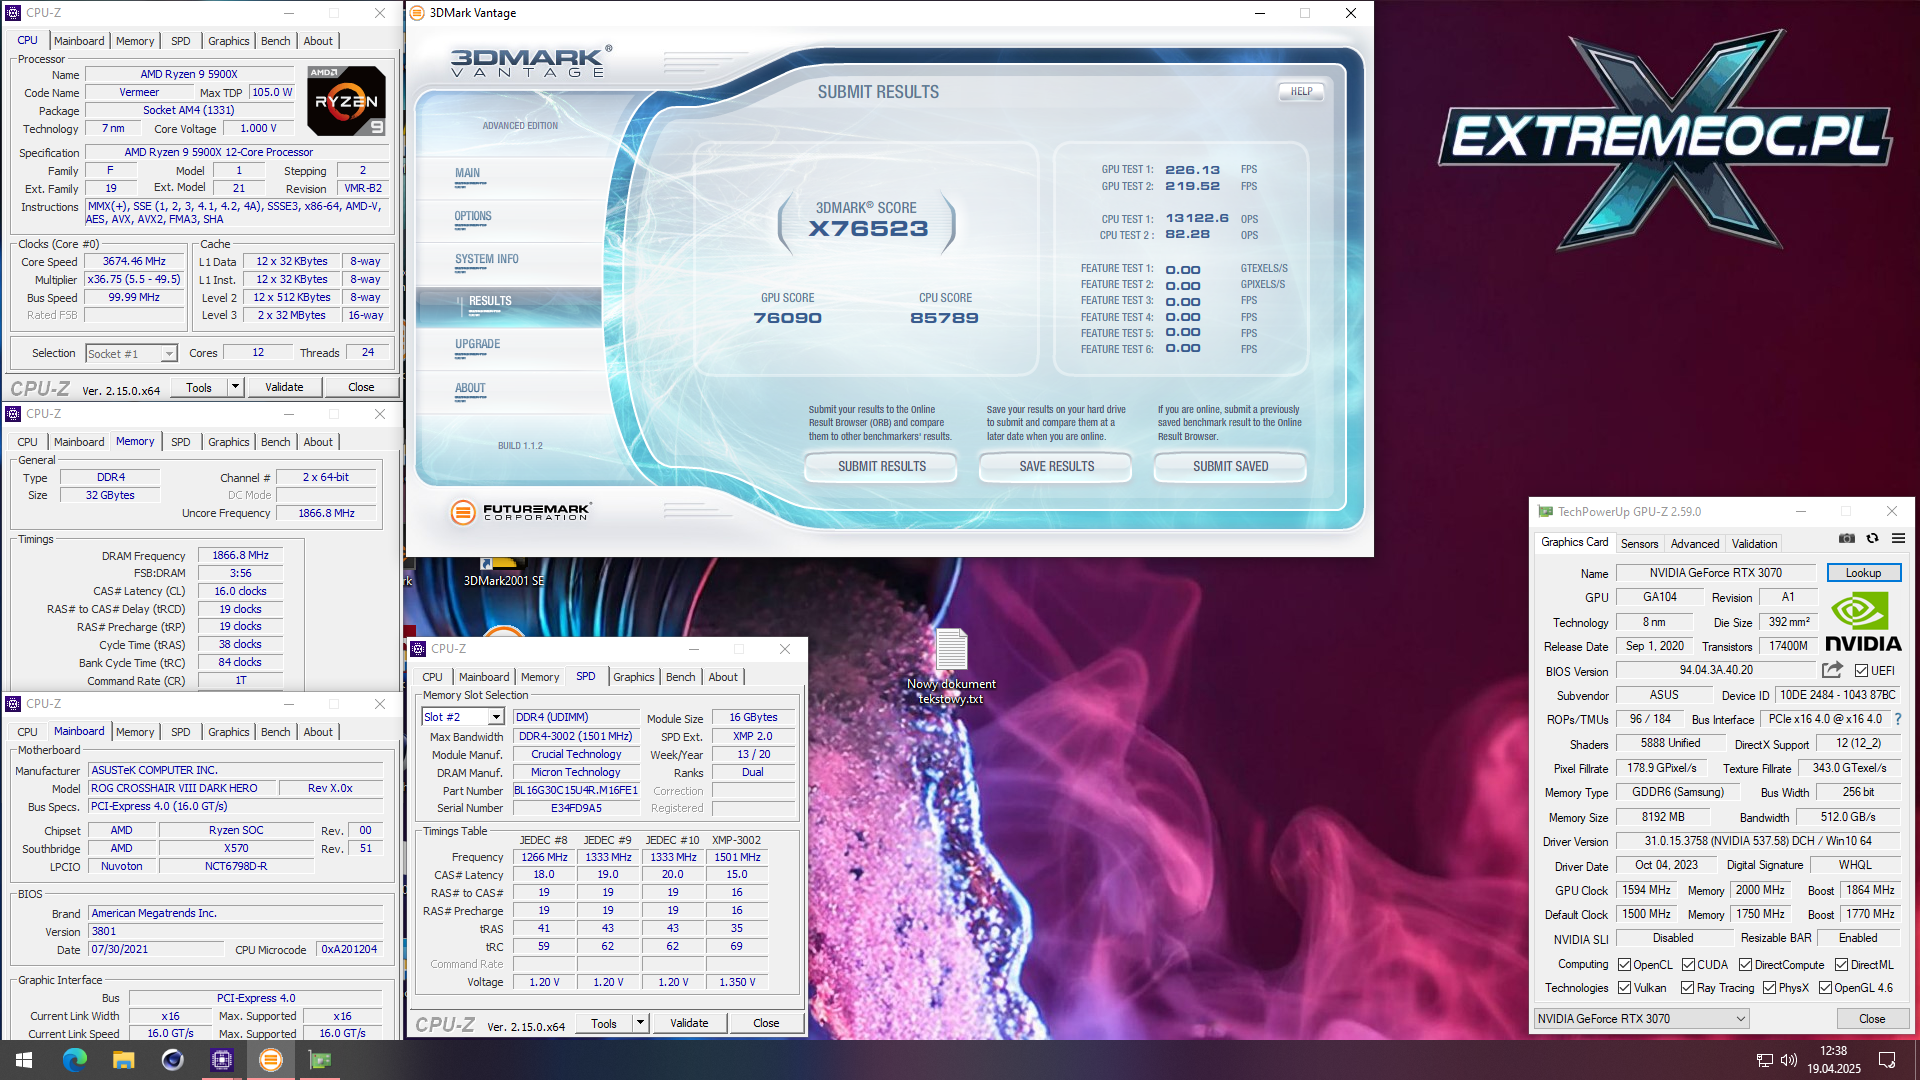
Task: Click the GPU score value 76090
Action: pyautogui.click(x=788, y=318)
